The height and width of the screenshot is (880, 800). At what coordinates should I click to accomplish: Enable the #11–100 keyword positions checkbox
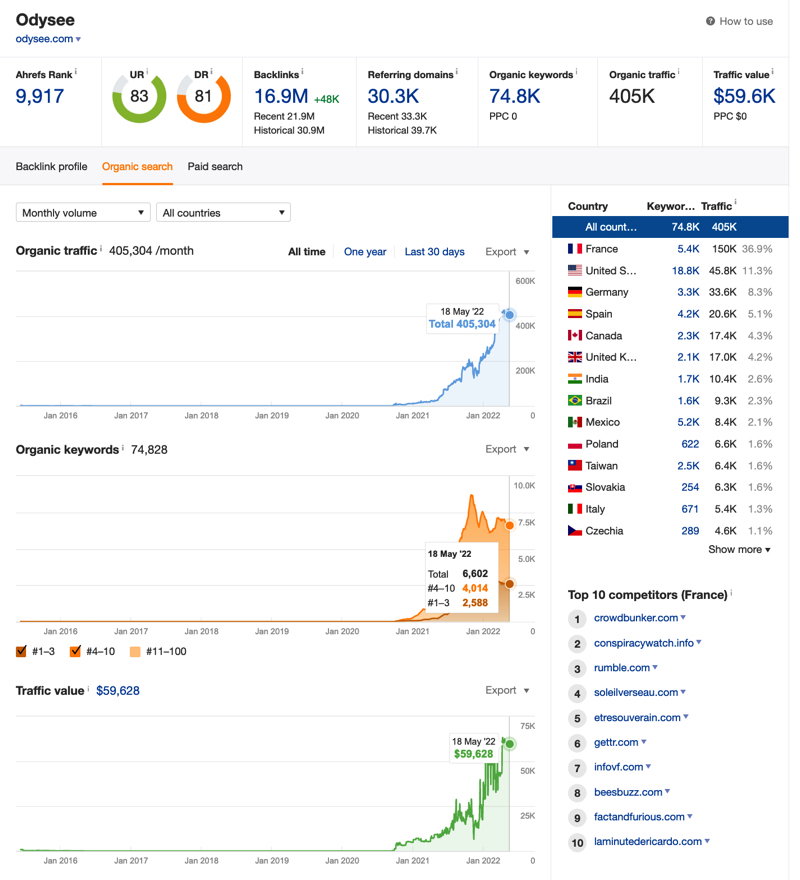coord(135,652)
